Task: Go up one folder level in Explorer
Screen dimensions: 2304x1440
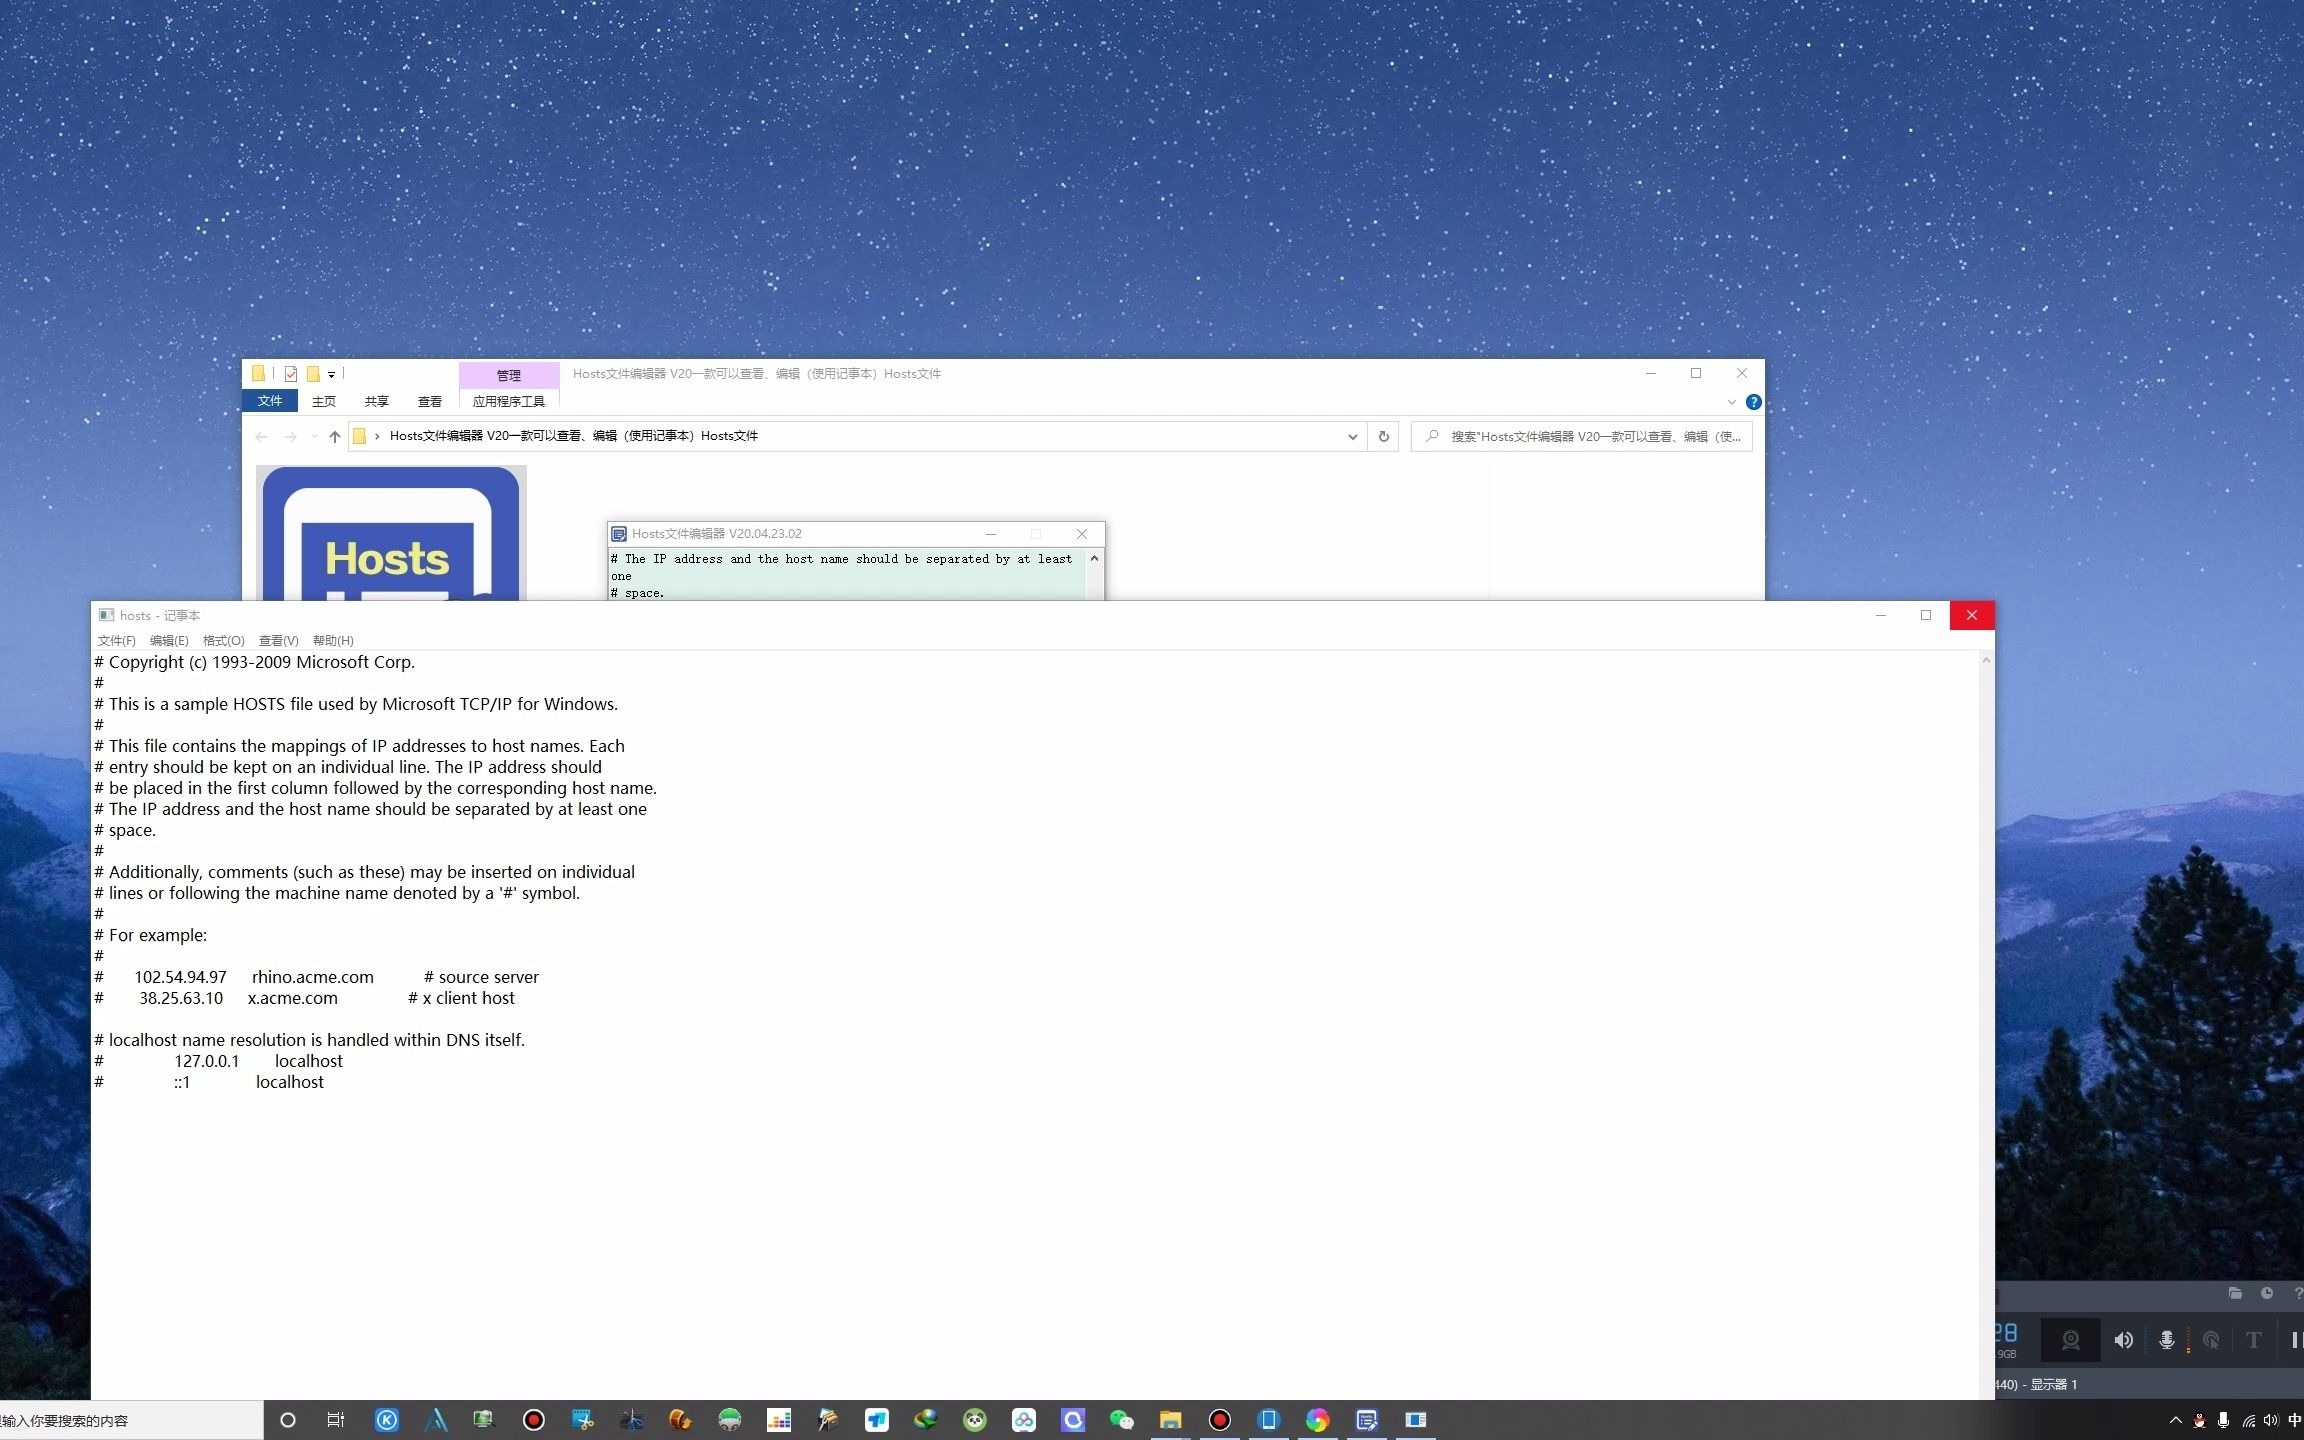Action: (334, 436)
